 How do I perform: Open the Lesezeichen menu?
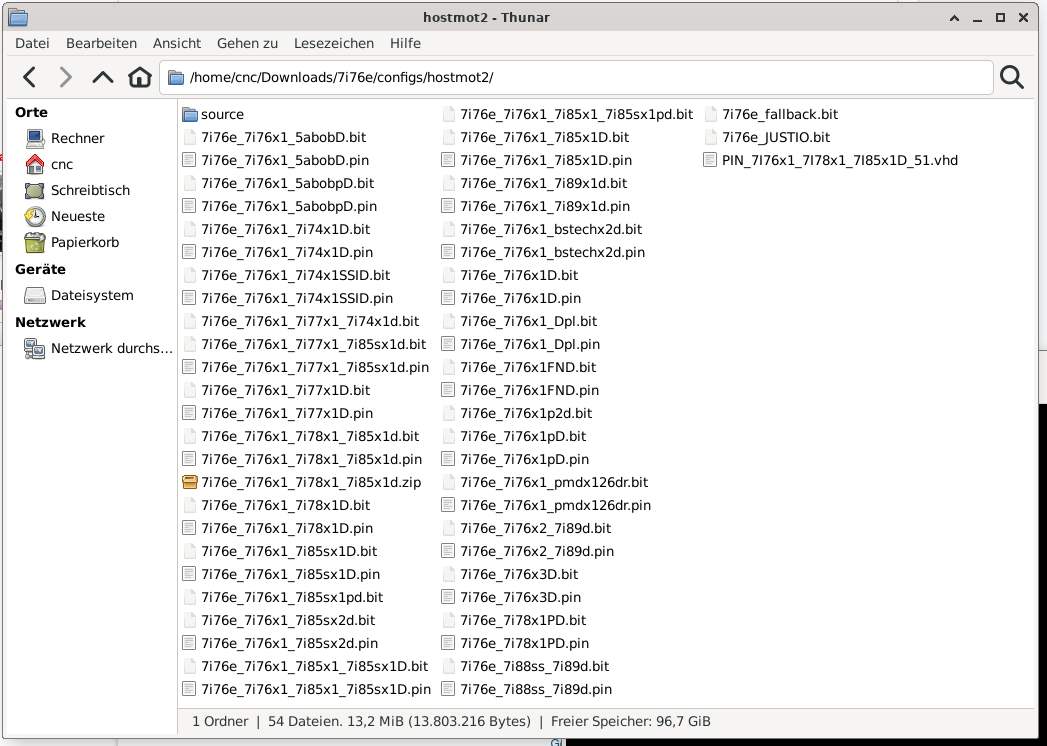click(334, 43)
